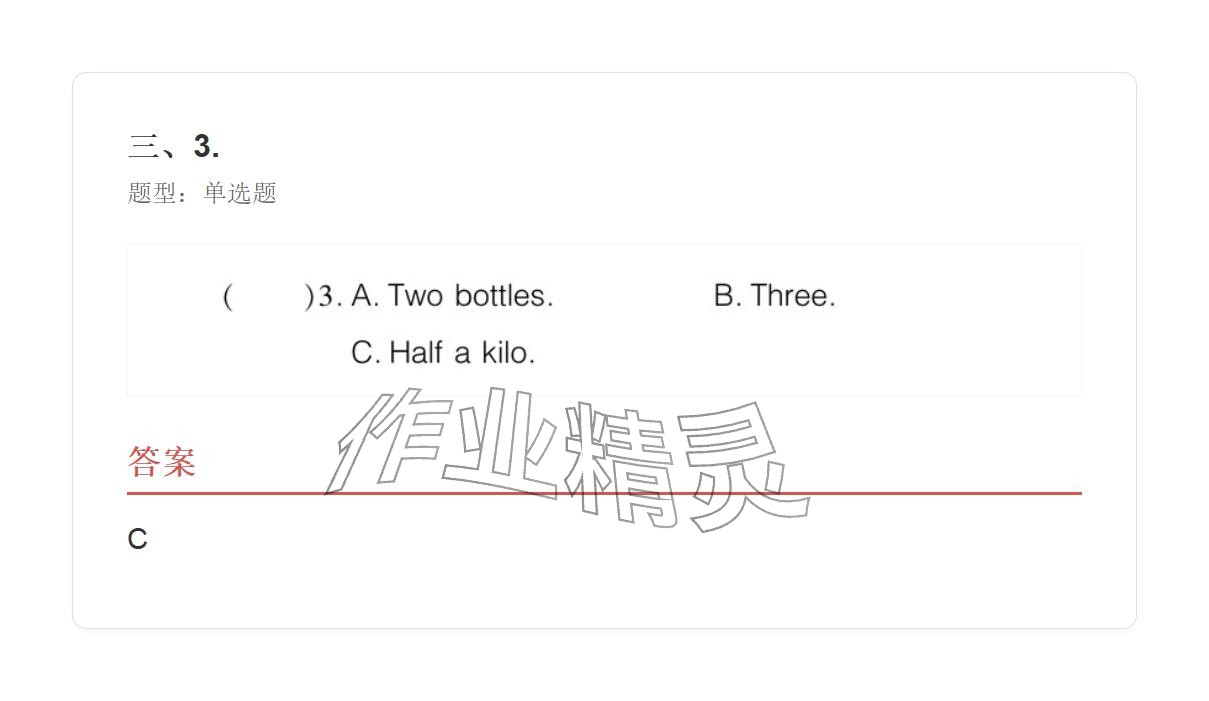1209x701 pixels.
Task: Select the "B." option letter
Action: click(x=727, y=296)
